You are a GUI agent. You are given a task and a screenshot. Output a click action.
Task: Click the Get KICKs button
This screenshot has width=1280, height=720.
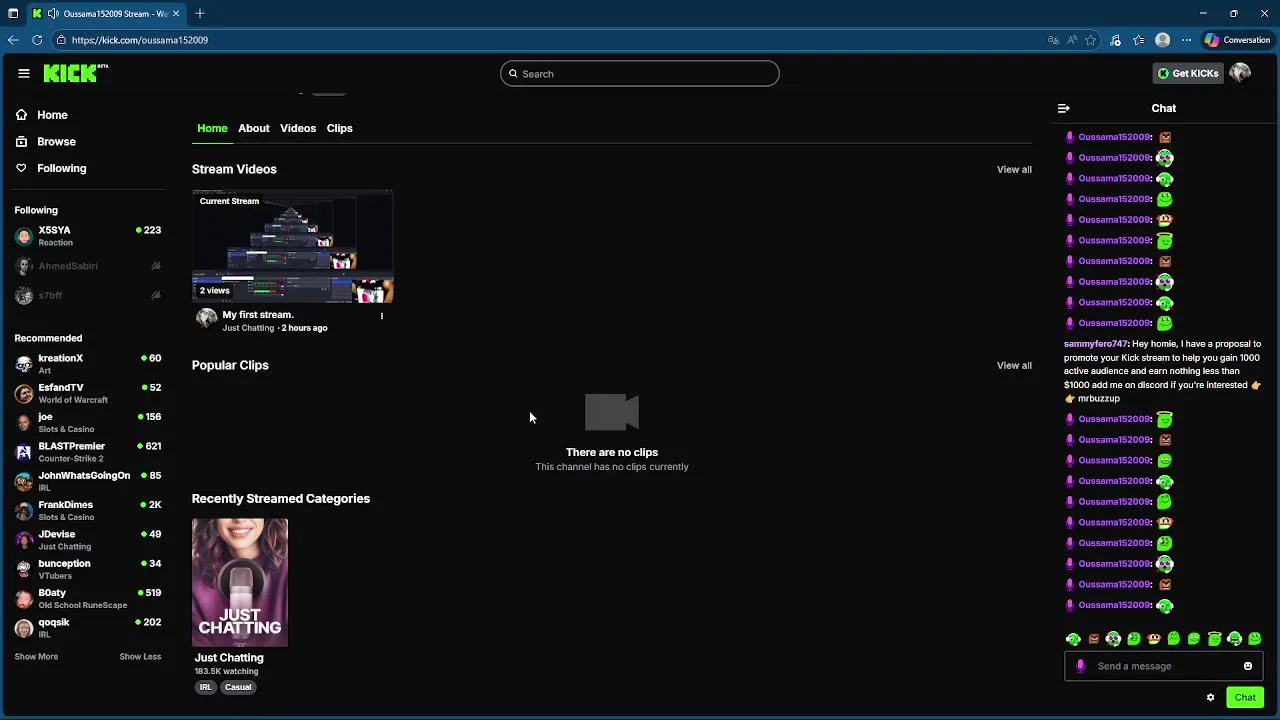[x=1188, y=73]
